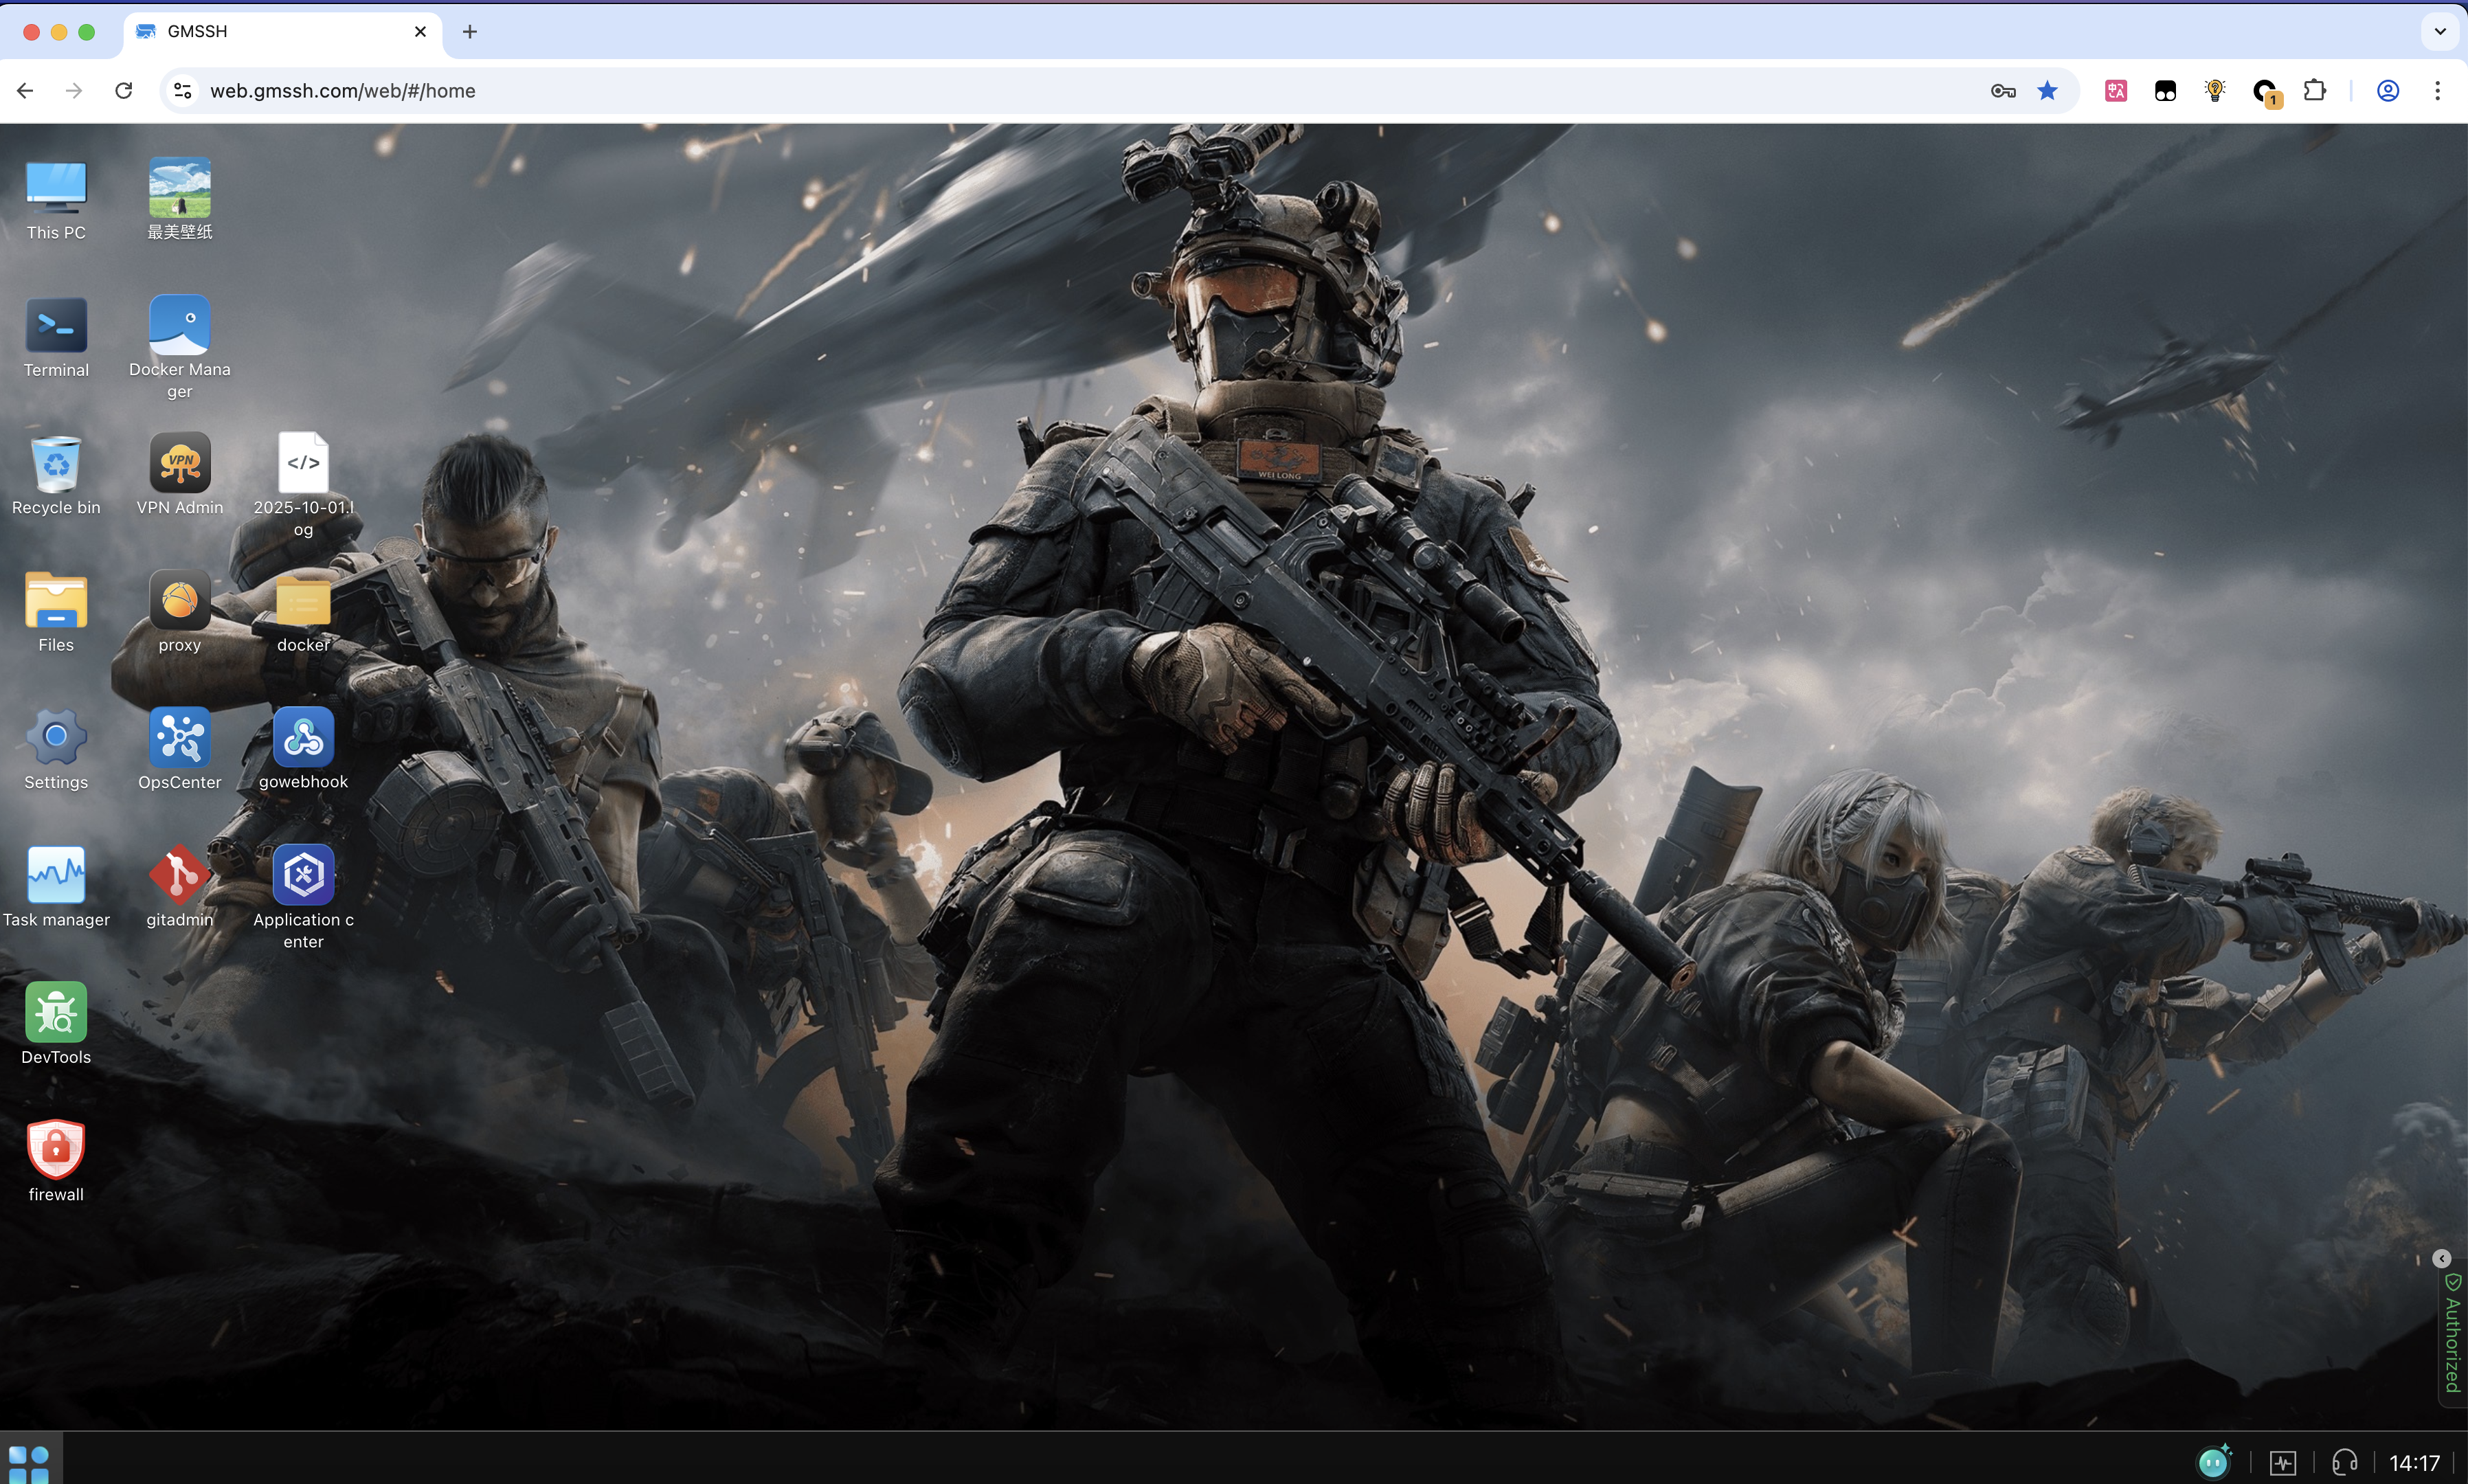Open the firewall app icon
Screen dimensions: 2468x1484
click(56, 1150)
